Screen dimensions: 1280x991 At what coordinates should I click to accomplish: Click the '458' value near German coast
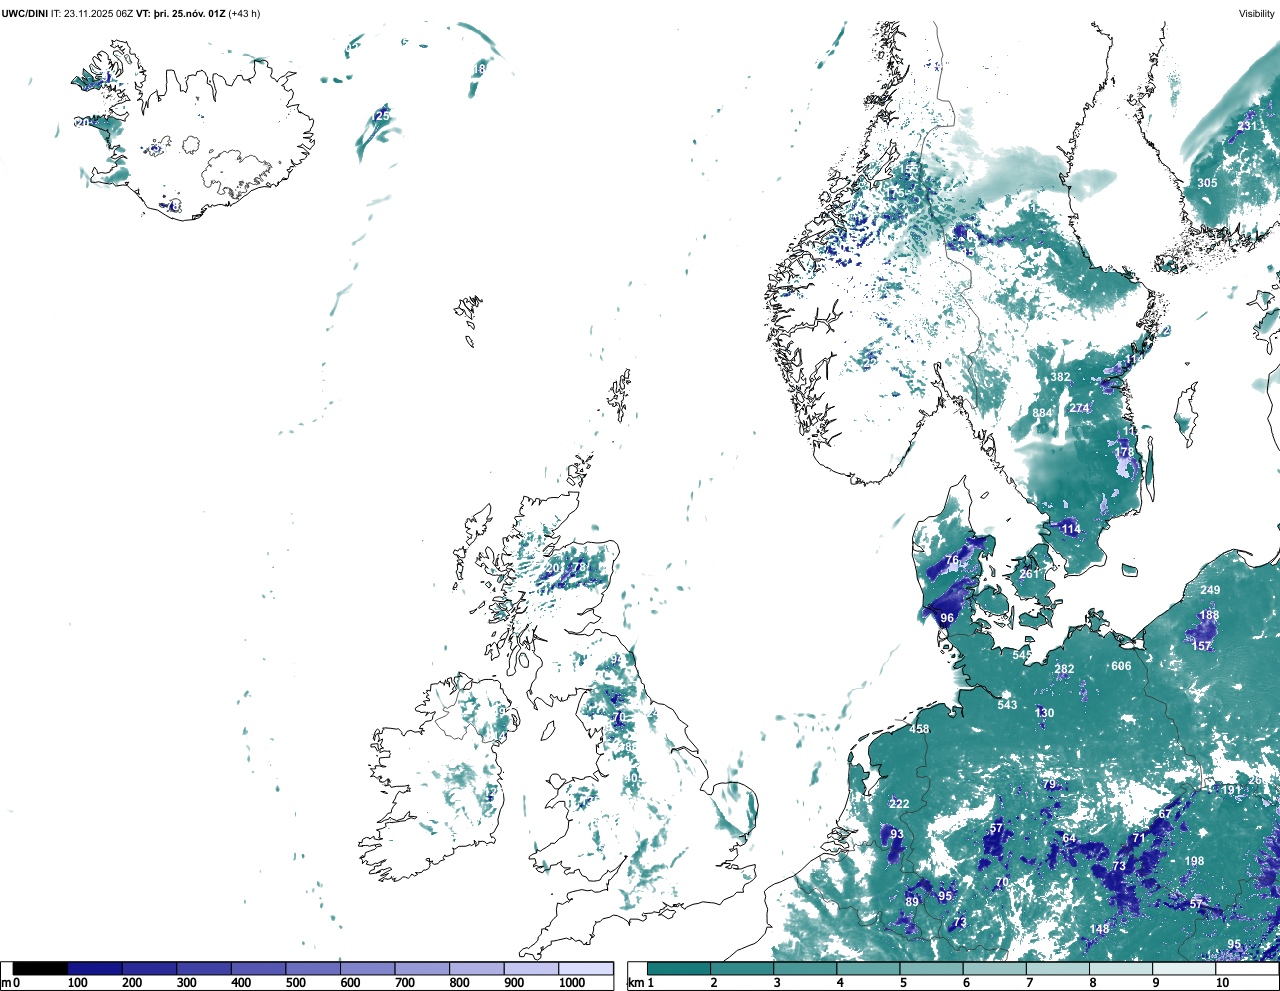tap(919, 729)
